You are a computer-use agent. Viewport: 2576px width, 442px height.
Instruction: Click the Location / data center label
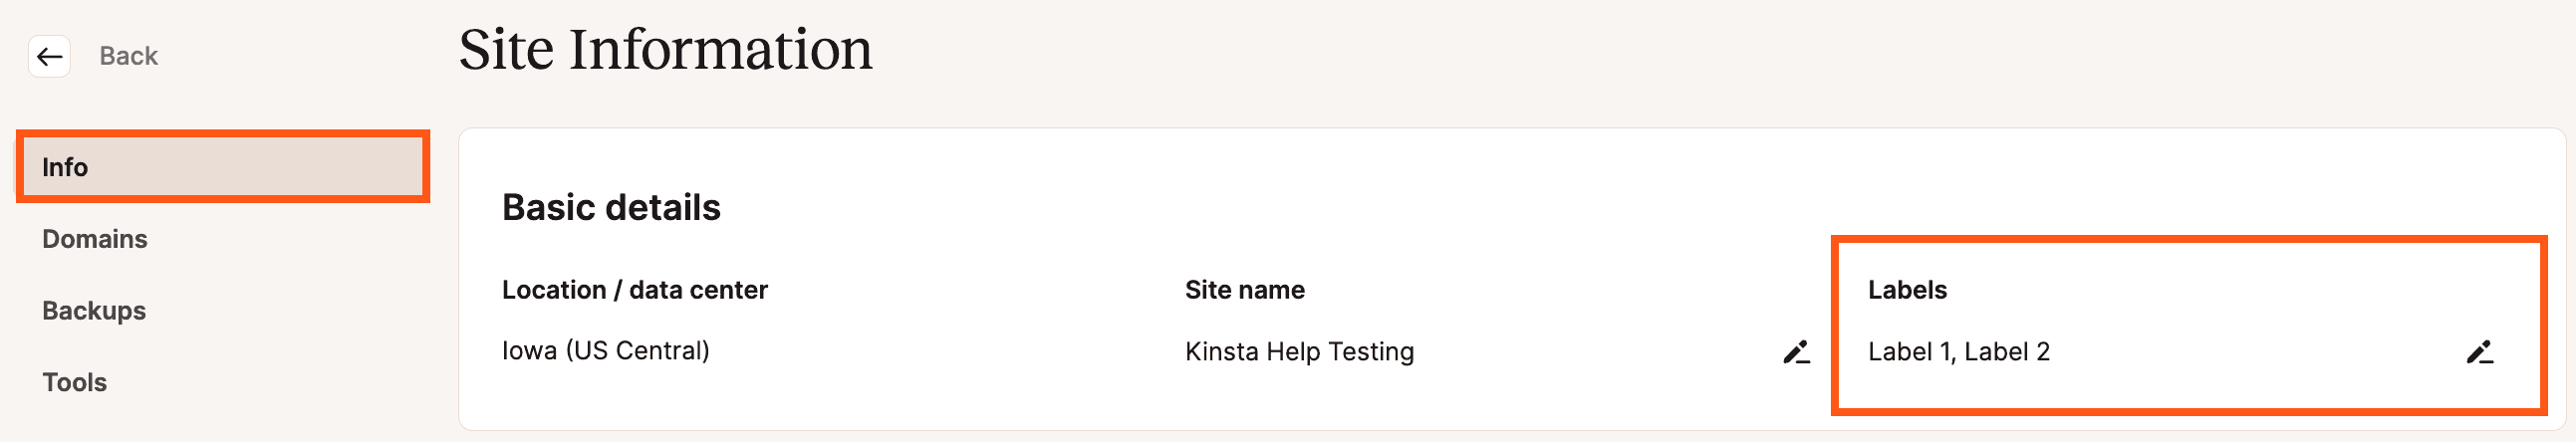pos(634,290)
